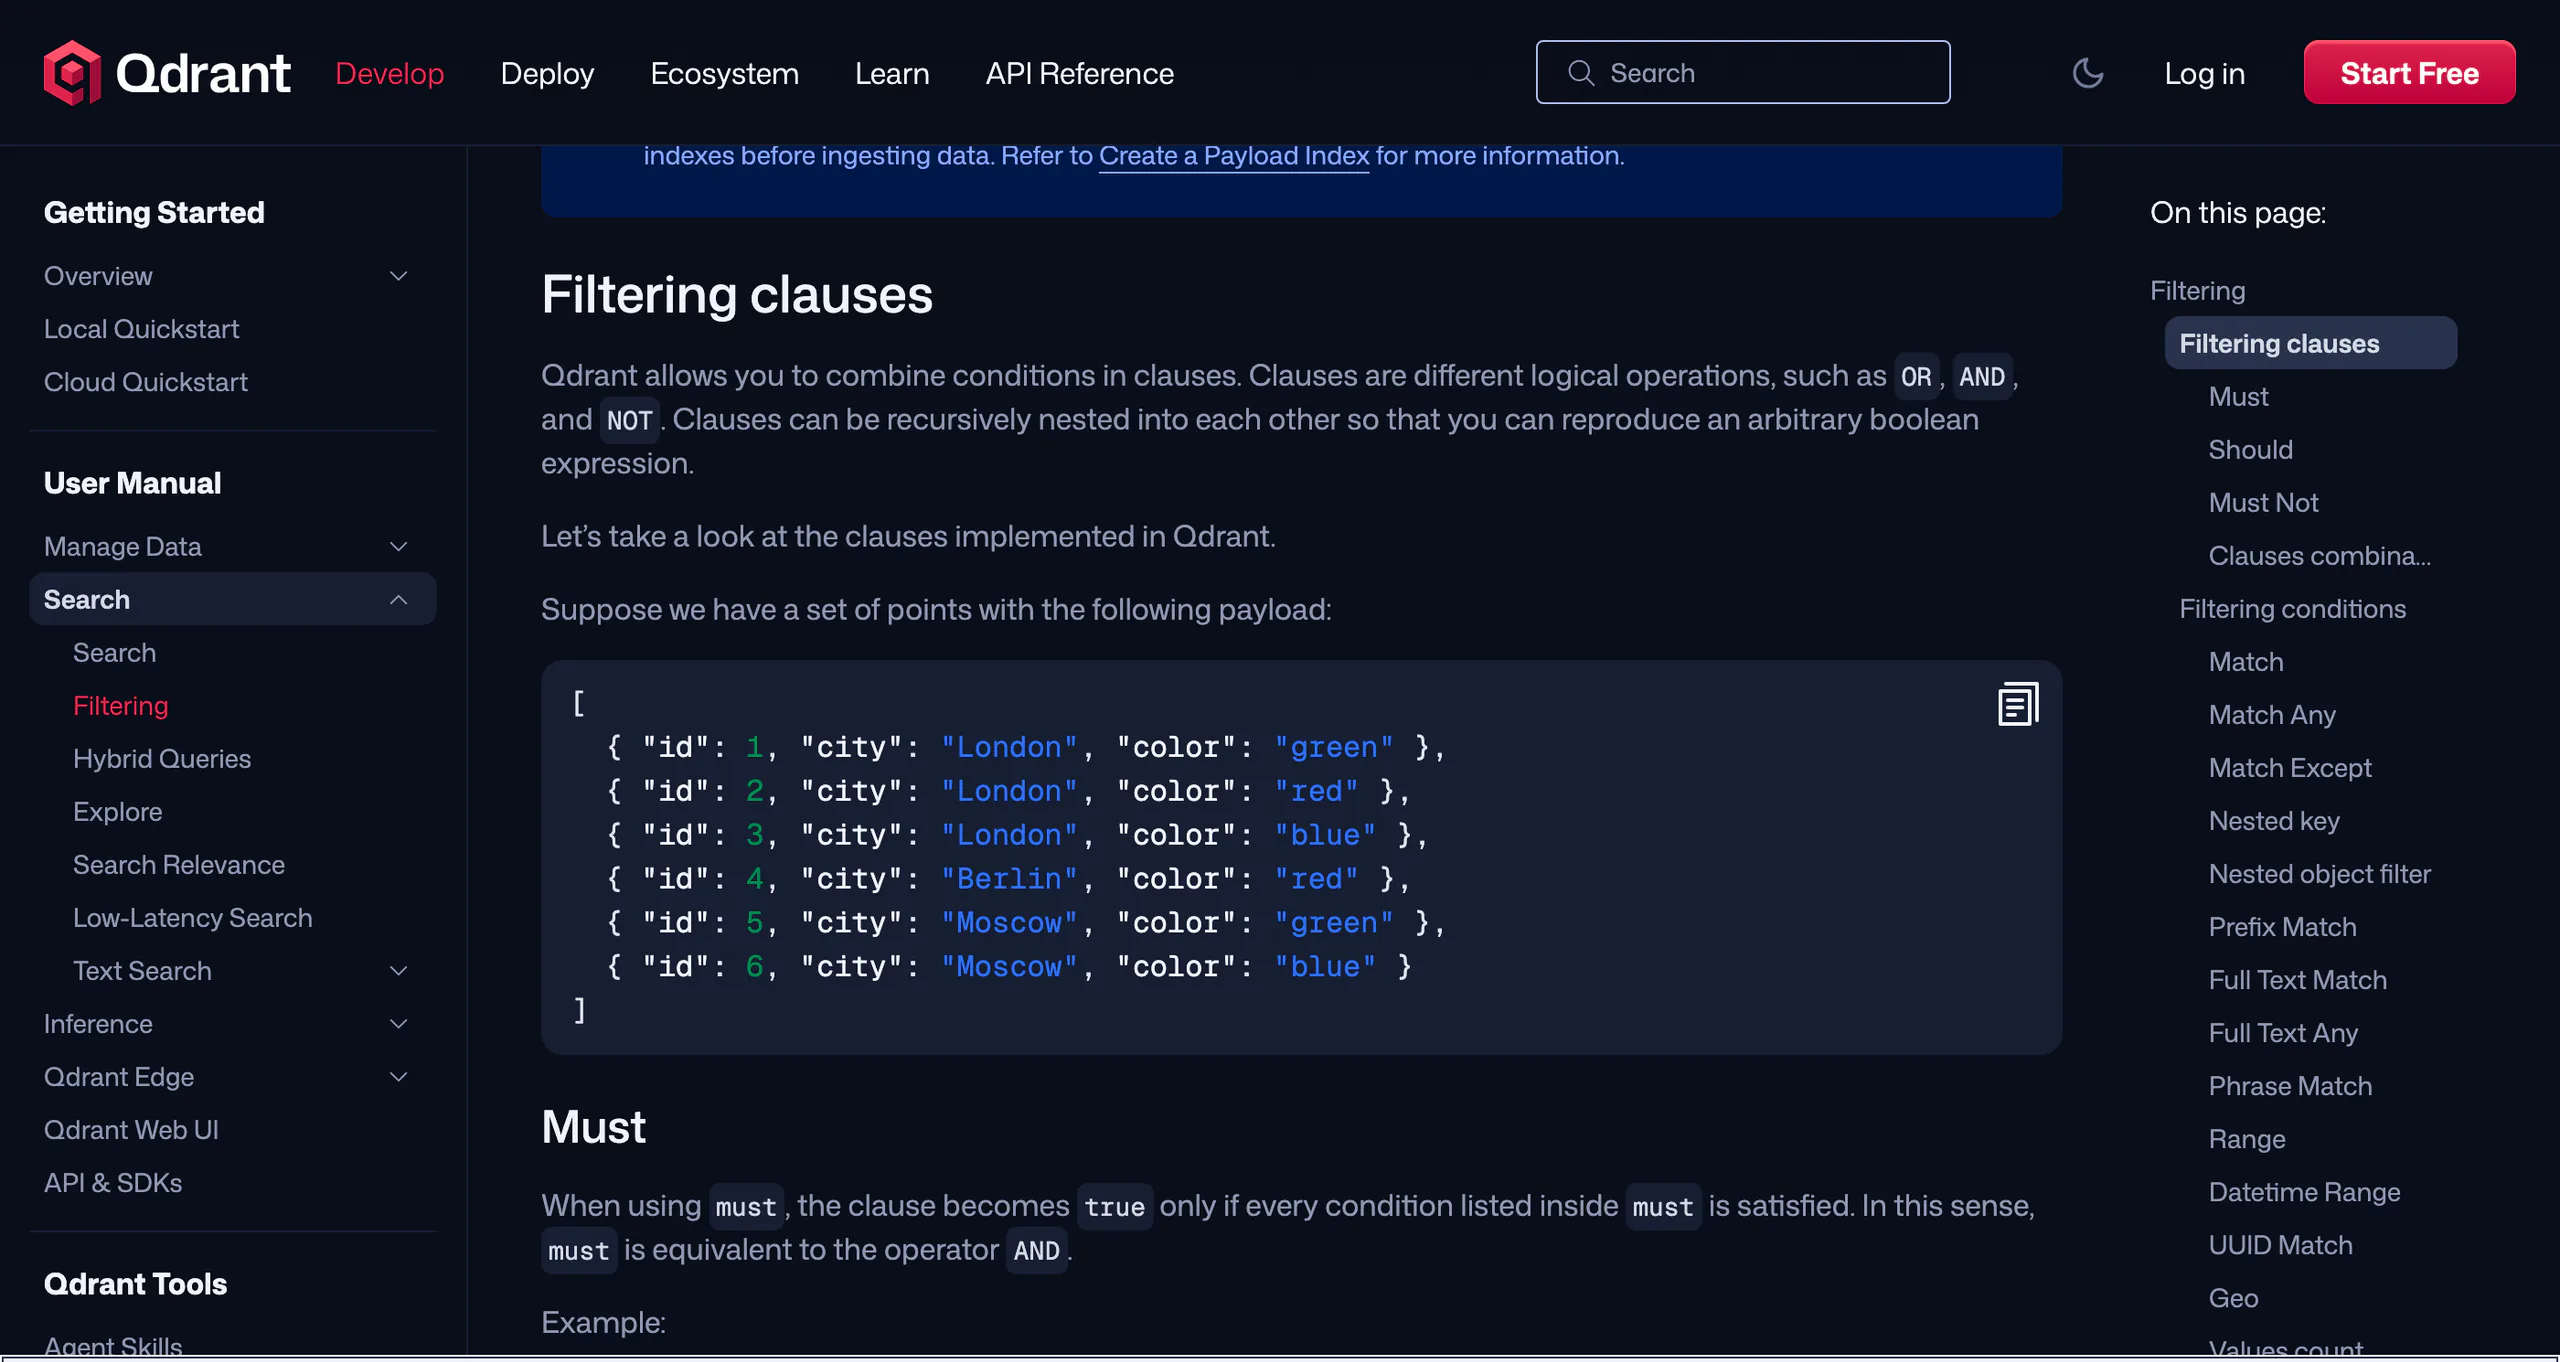This screenshot has height=1362, width=2560.
Task: Click the Qdrant logo icon
Action: tap(72, 73)
